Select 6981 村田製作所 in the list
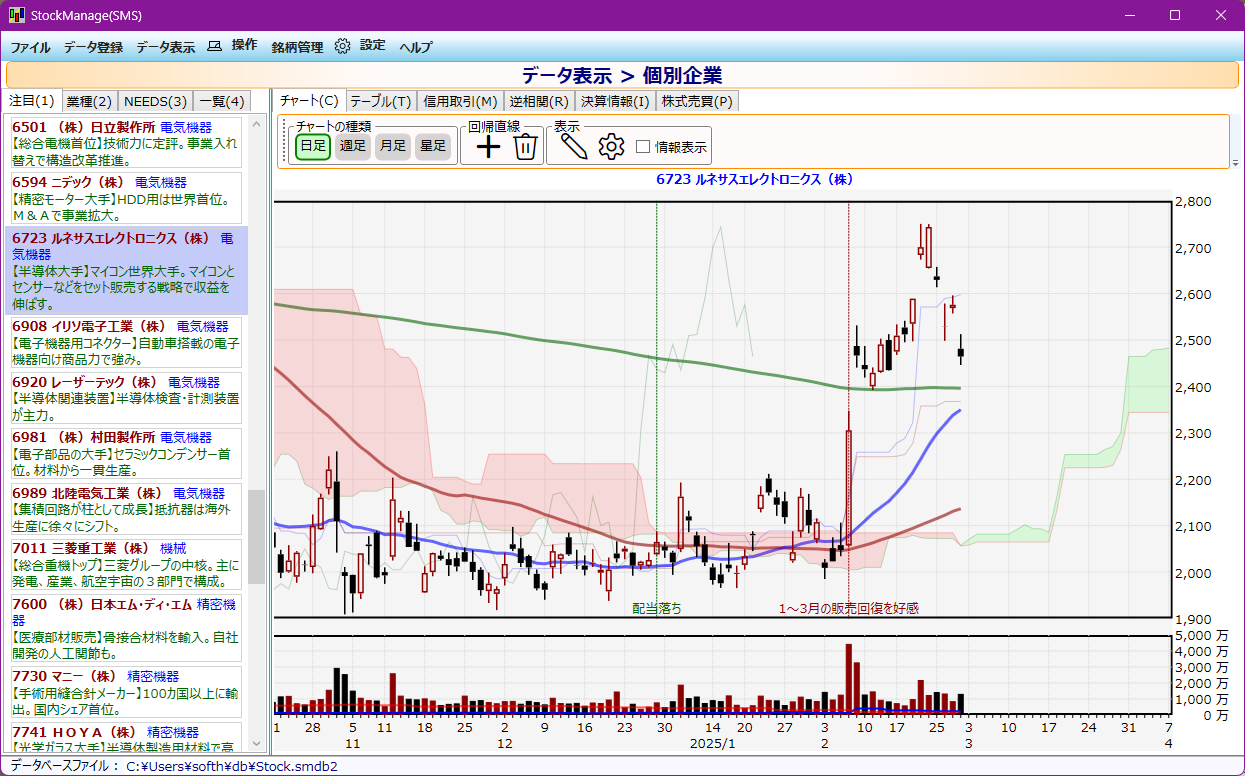This screenshot has width=1245, height=776. point(124,454)
